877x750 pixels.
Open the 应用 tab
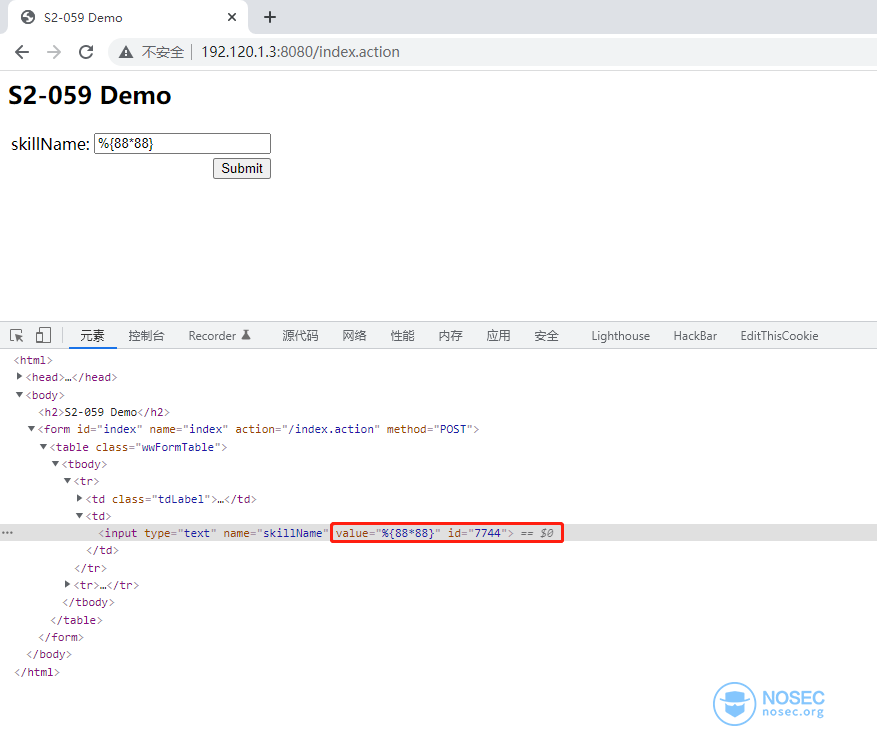[x=498, y=336]
